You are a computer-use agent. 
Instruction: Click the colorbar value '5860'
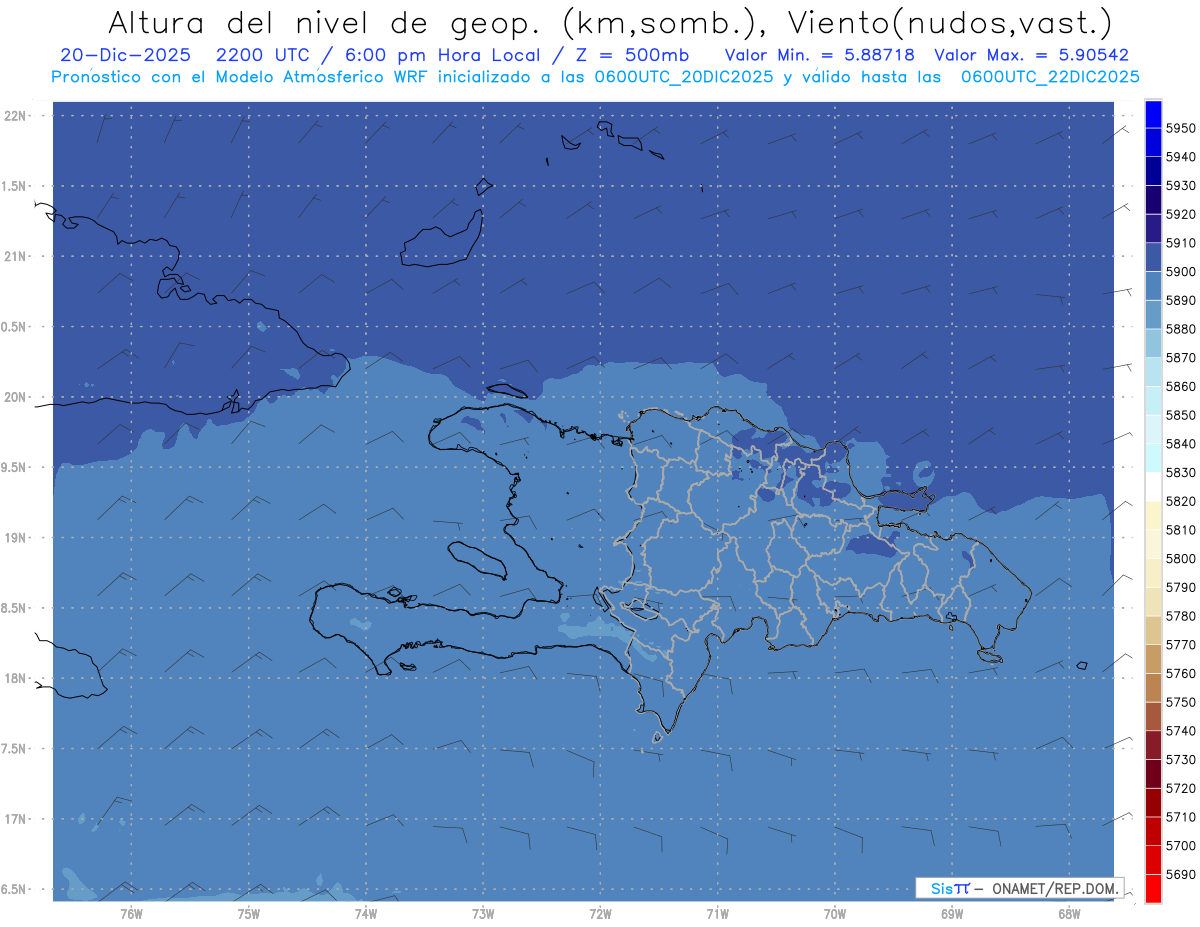coord(1180,386)
